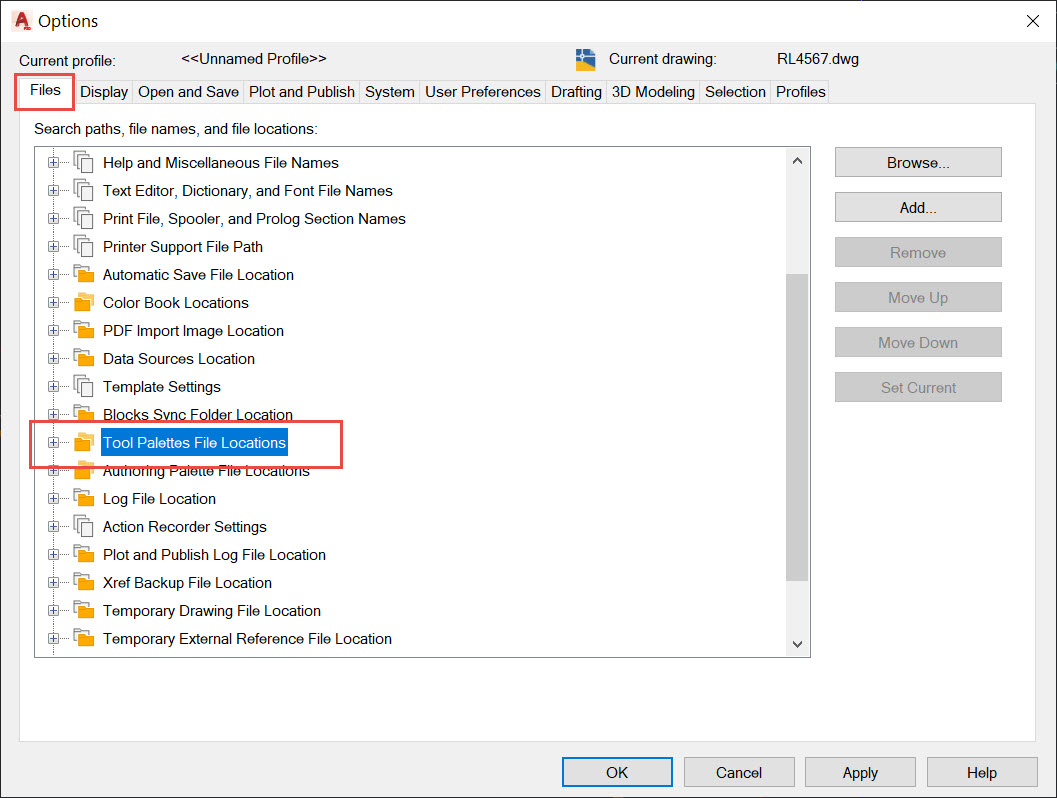Click the folder icon beside Xref Backup File Location
The height and width of the screenshot is (798, 1057).
(x=84, y=582)
